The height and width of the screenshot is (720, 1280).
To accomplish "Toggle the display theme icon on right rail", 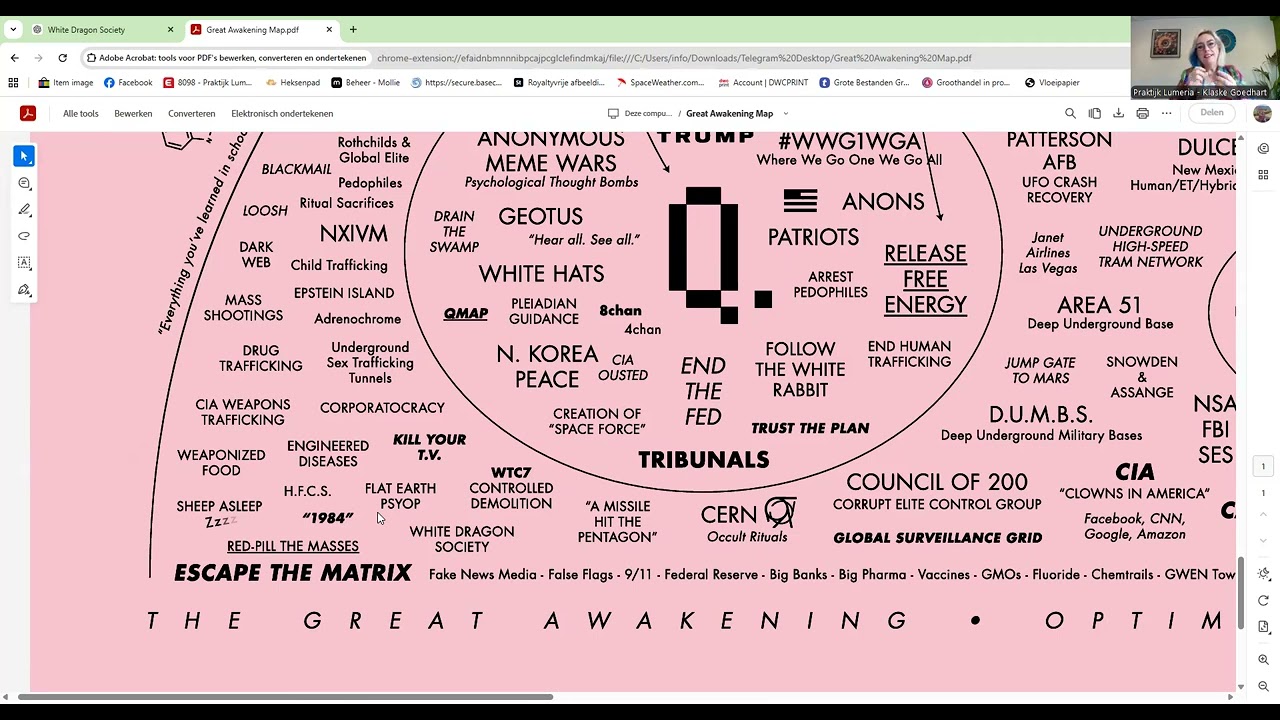I will [x=1263, y=574].
